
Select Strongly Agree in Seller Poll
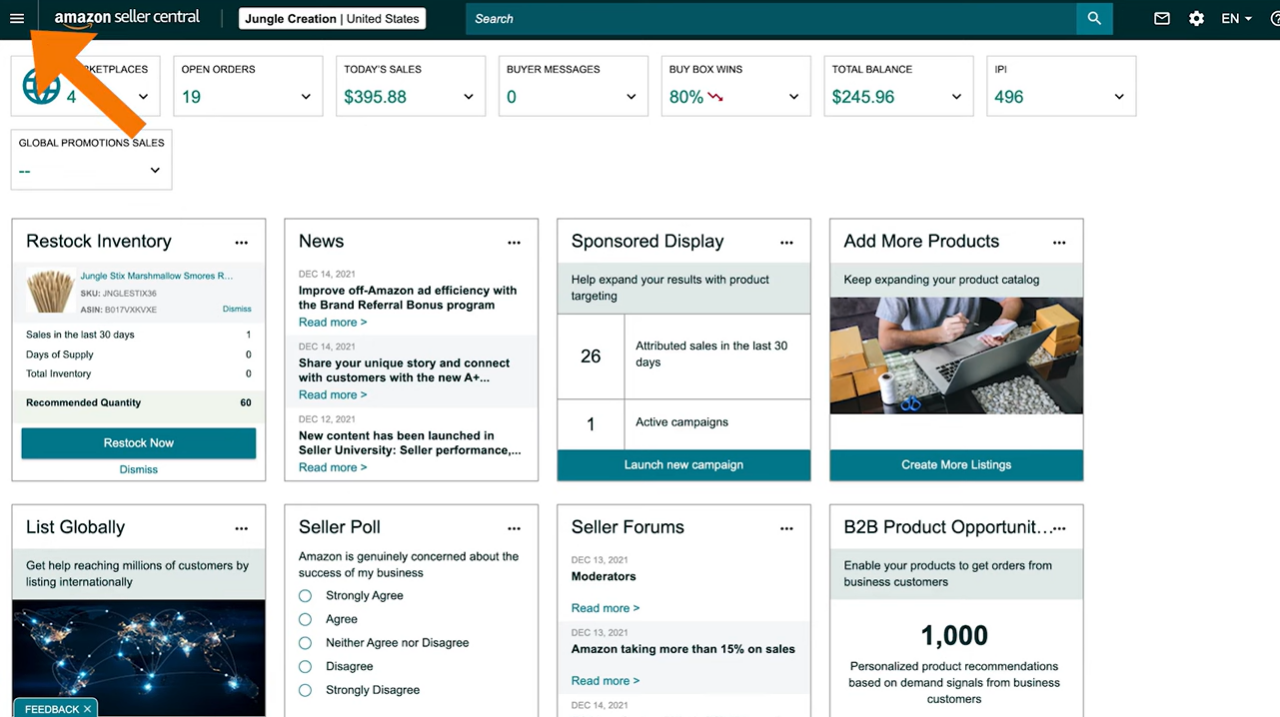[305, 596]
